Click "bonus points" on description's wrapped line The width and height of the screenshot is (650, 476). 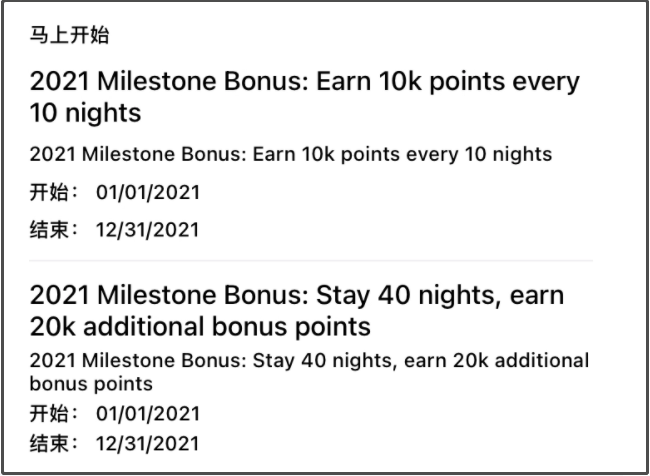click(91, 384)
